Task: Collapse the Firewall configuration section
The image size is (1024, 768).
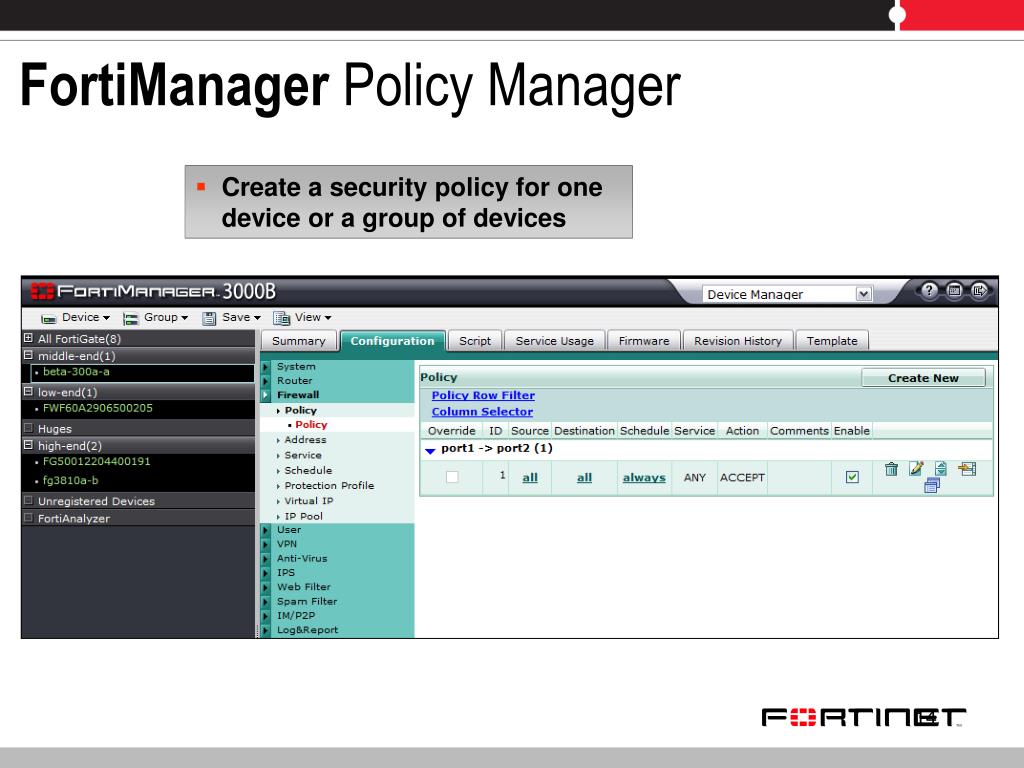Action: tap(266, 395)
